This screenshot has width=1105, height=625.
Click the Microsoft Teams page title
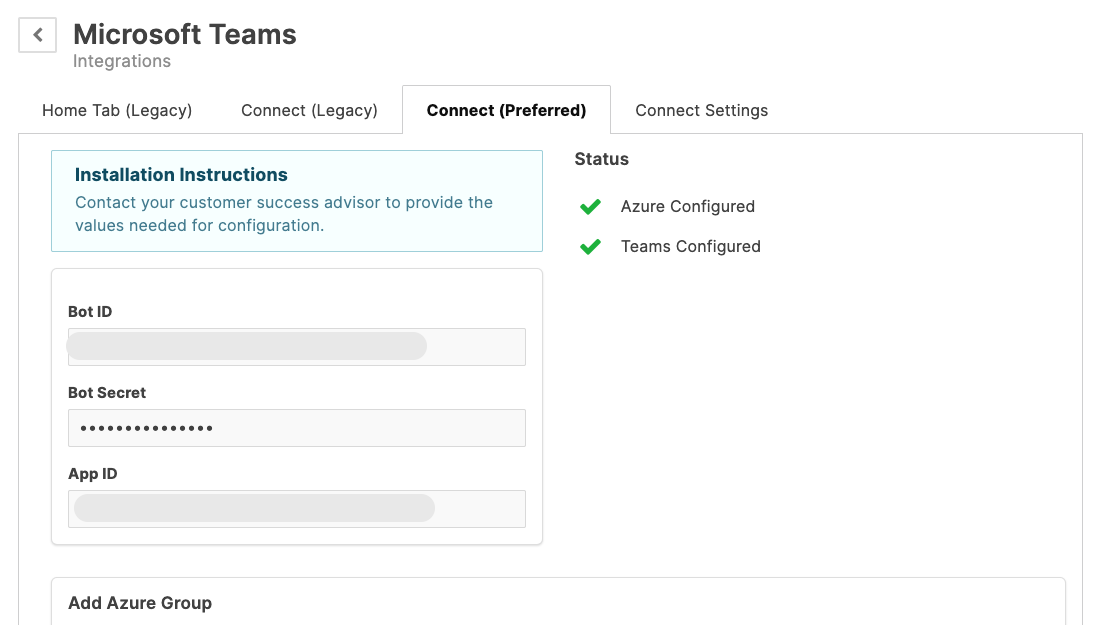click(x=184, y=34)
